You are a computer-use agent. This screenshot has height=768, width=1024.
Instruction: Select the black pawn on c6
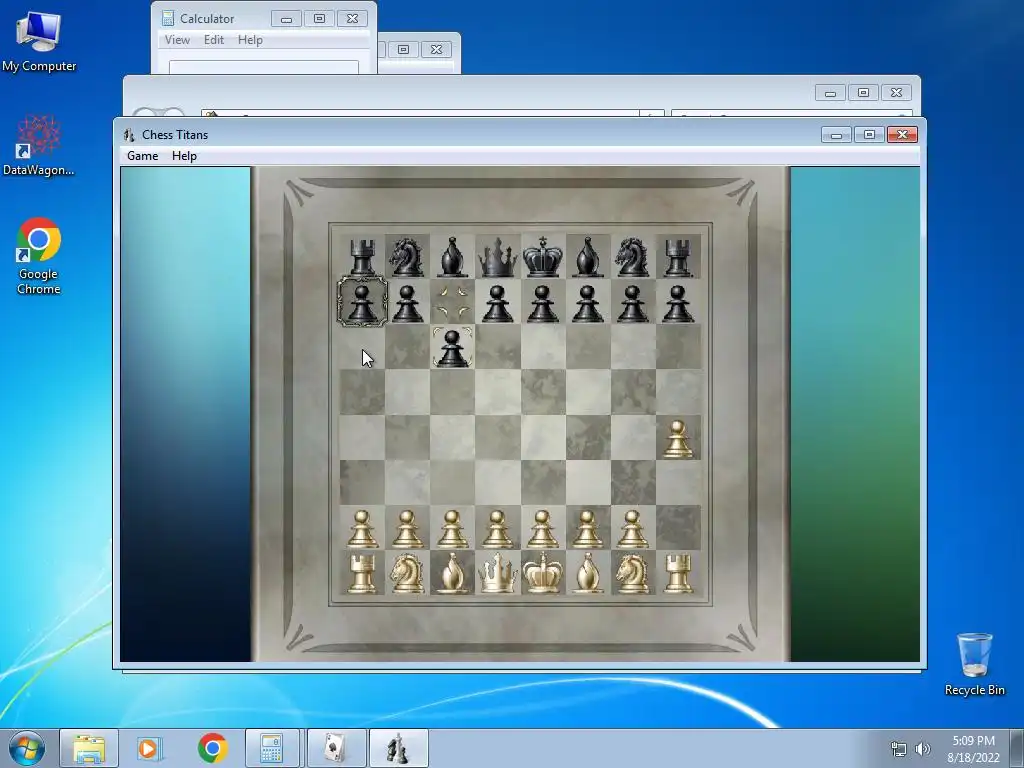click(x=453, y=348)
